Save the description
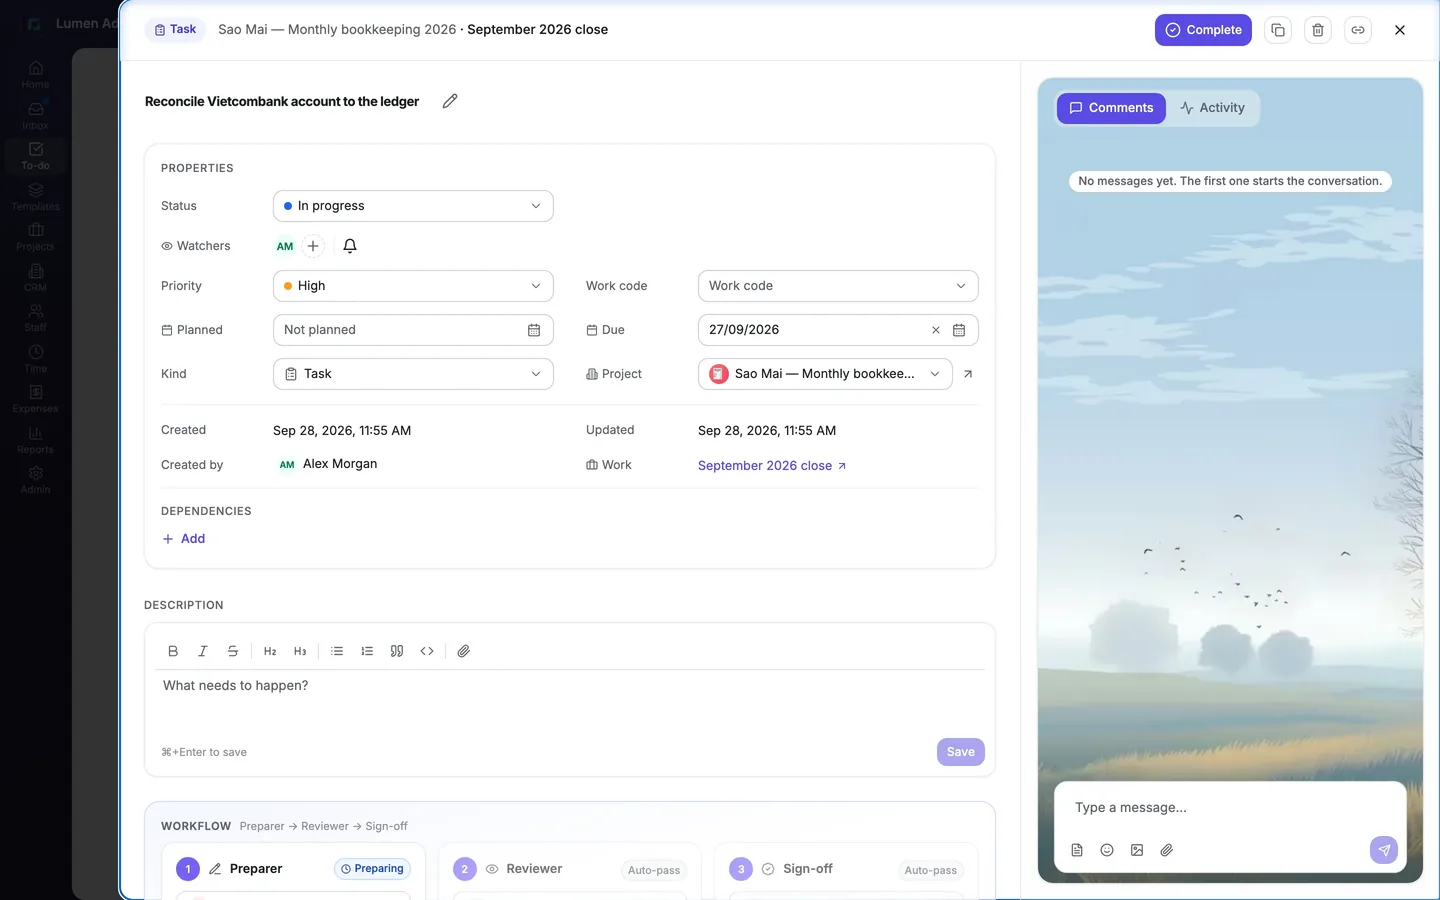1440x900 pixels. click(961, 752)
